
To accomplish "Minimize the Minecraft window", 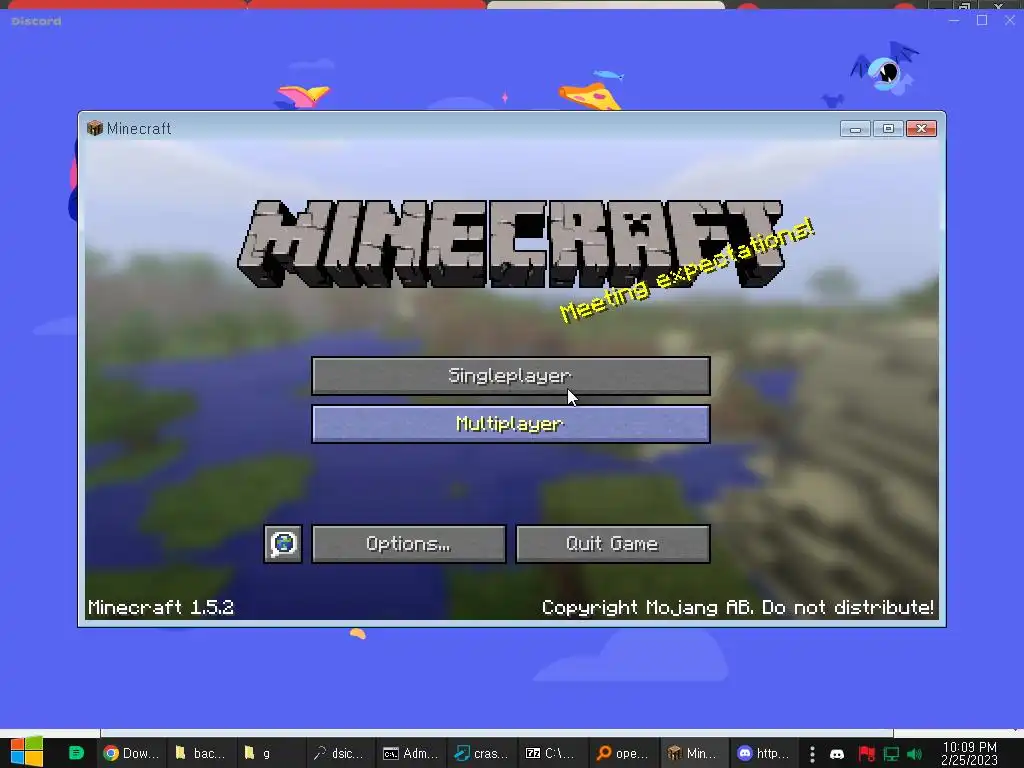I will click(855, 129).
